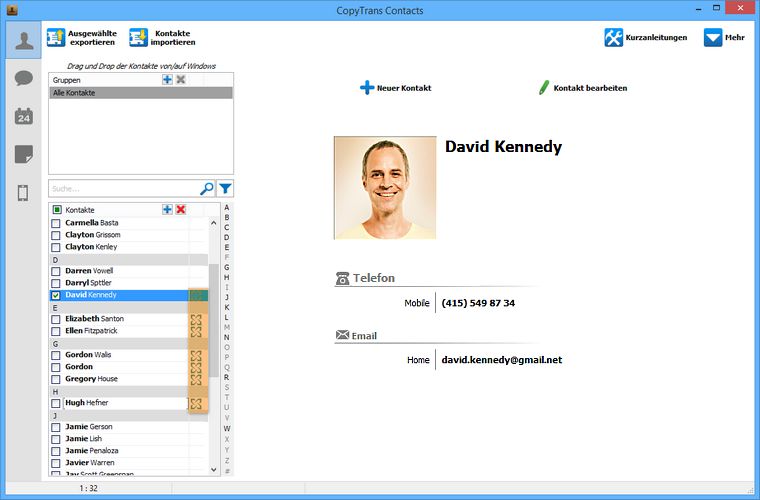Jump to letter R in alphabet index
This screenshot has height=500, width=760.
[226, 377]
